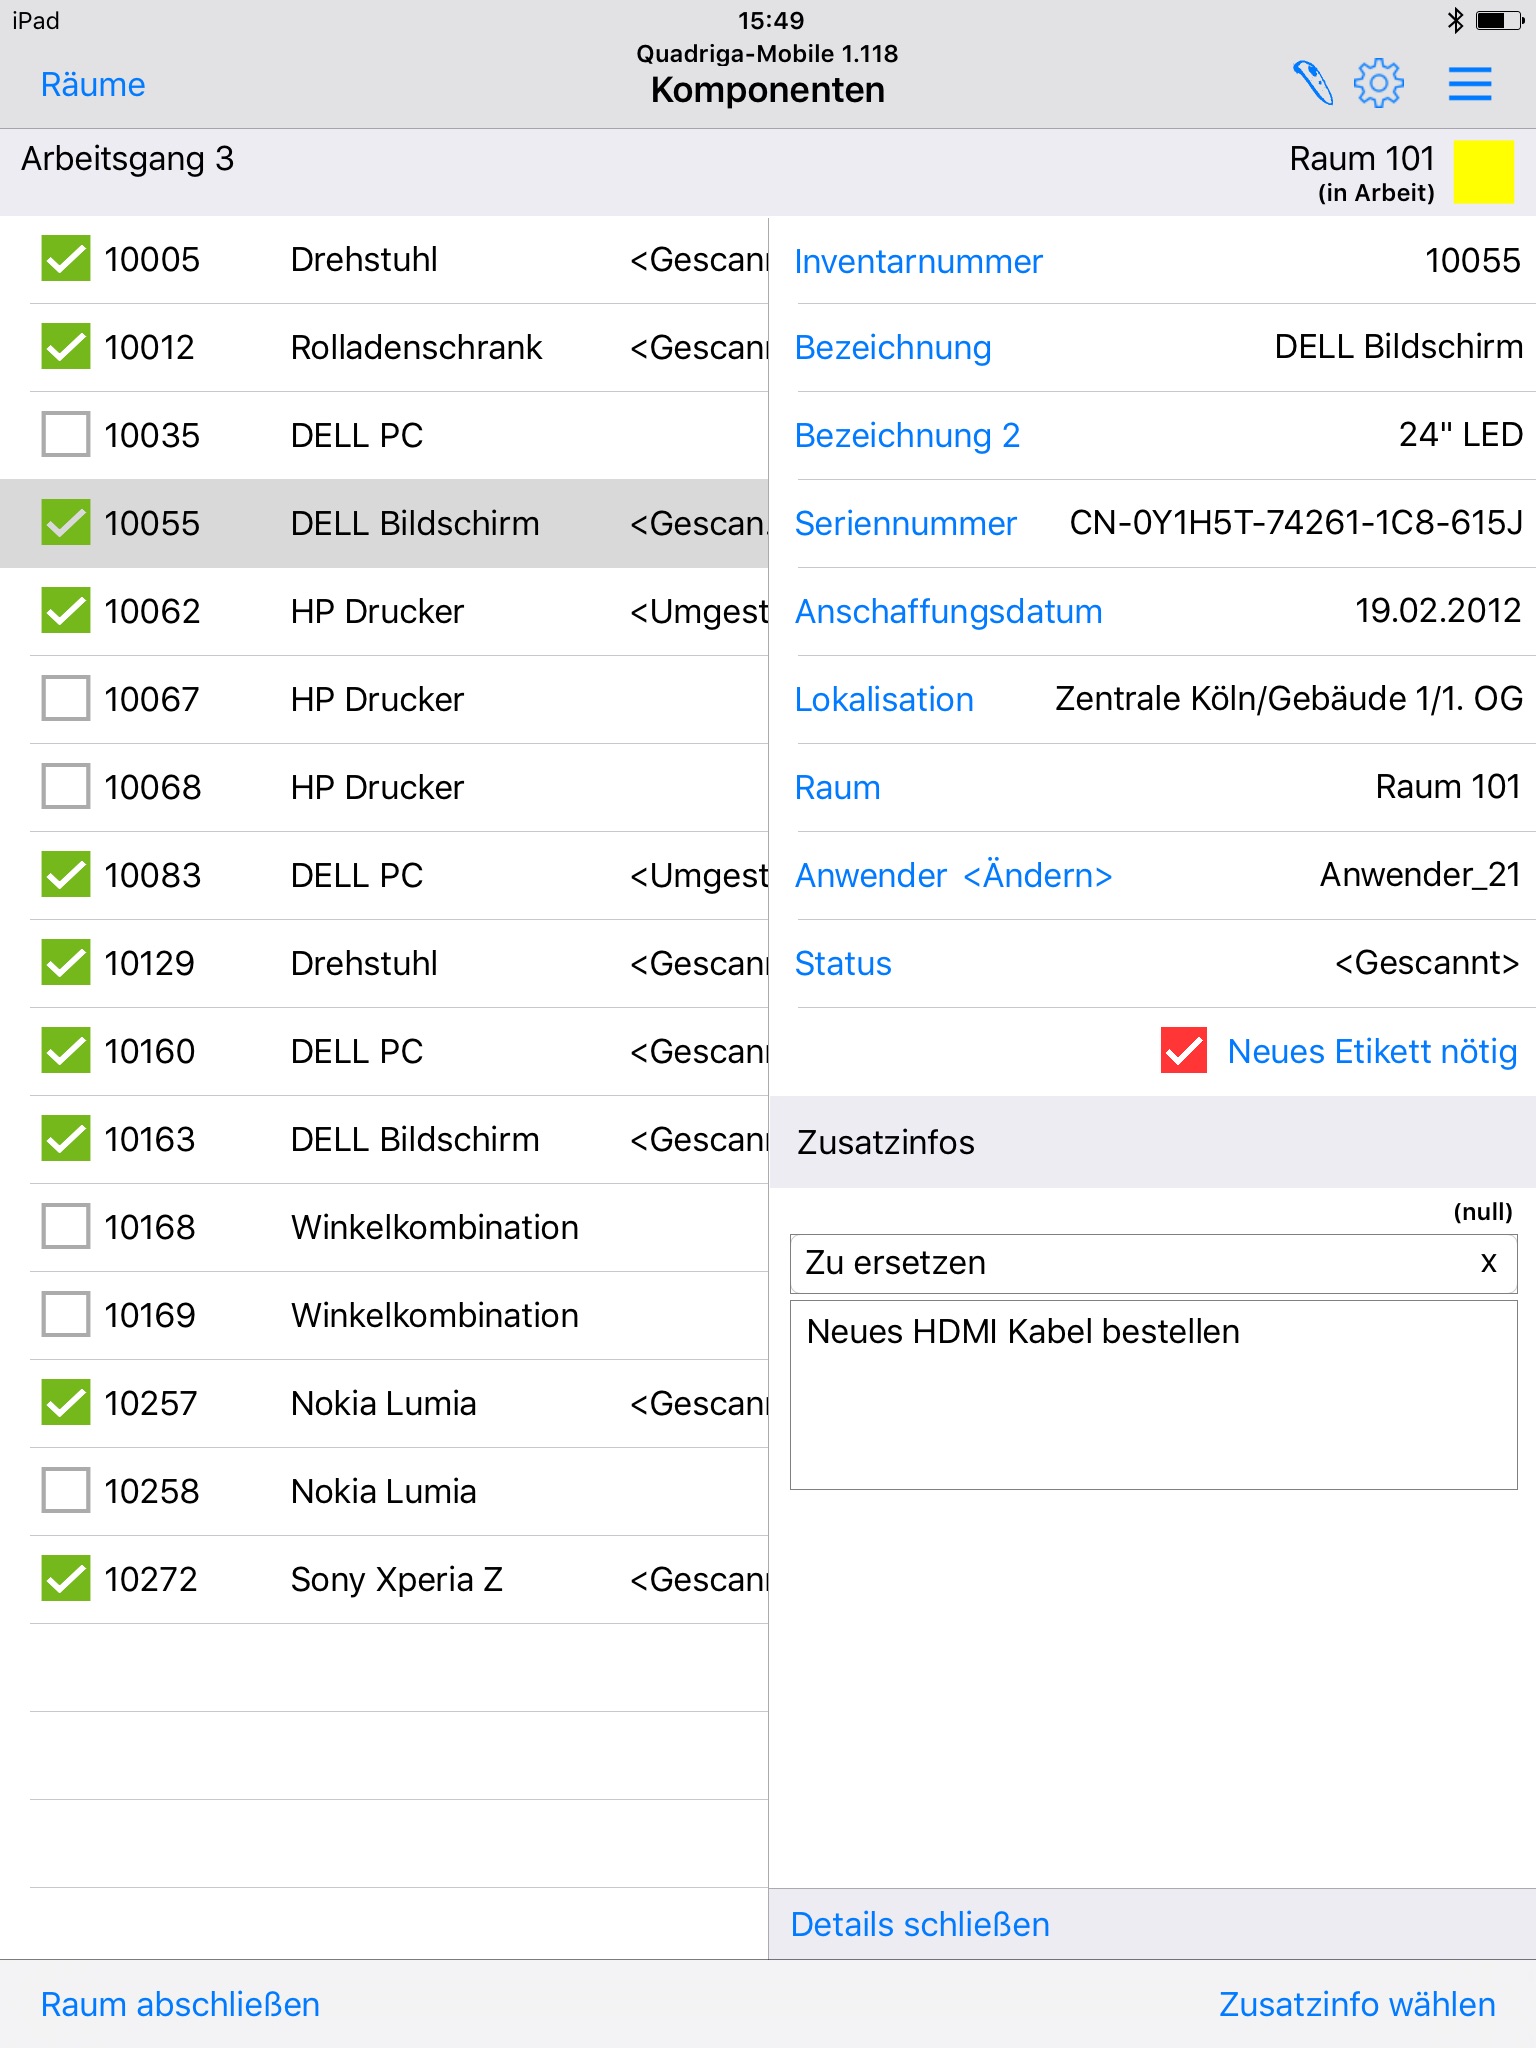The width and height of the screenshot is (1536, 2048).
Task: Edit the 'Neues HDMI Kabel bestellen' note
Action: click(x=1154, y=1395)
